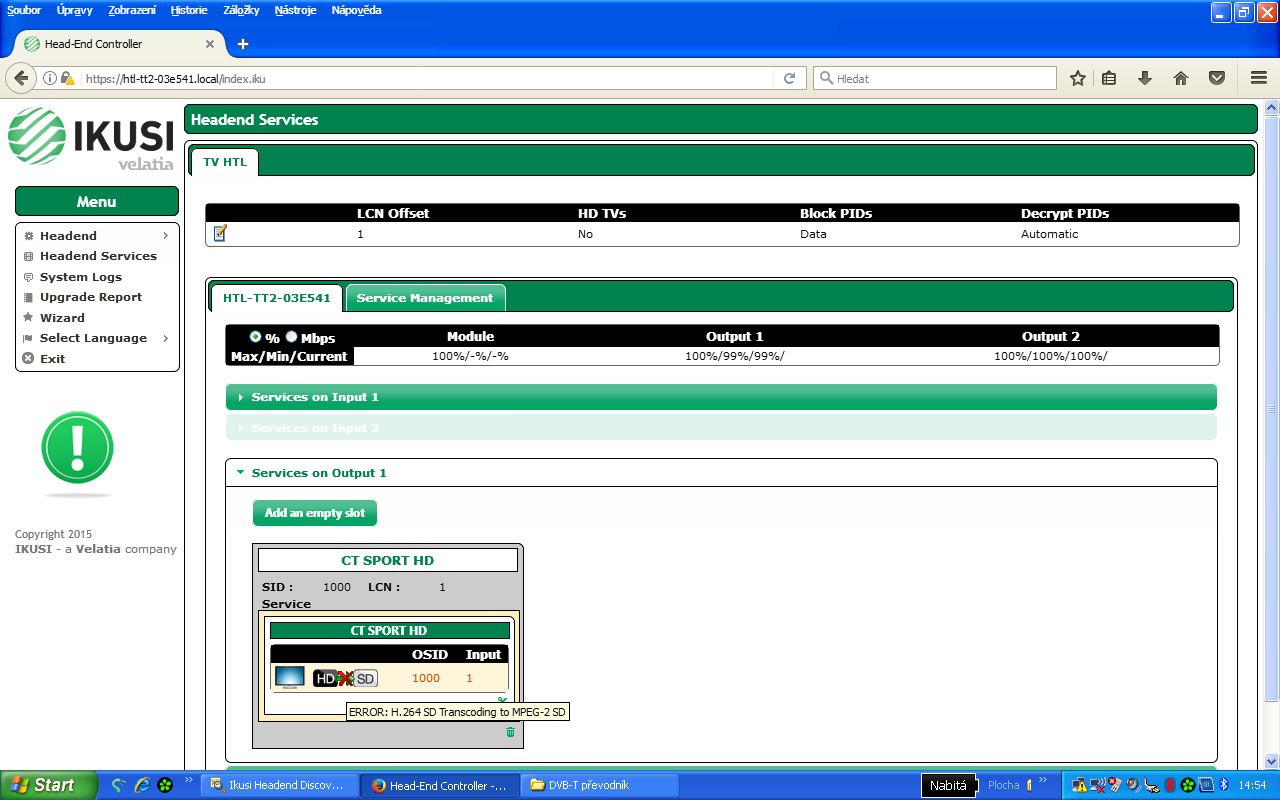
Task: Delete CT SPORT HD slot with trash icon
Action: (510, 733)
